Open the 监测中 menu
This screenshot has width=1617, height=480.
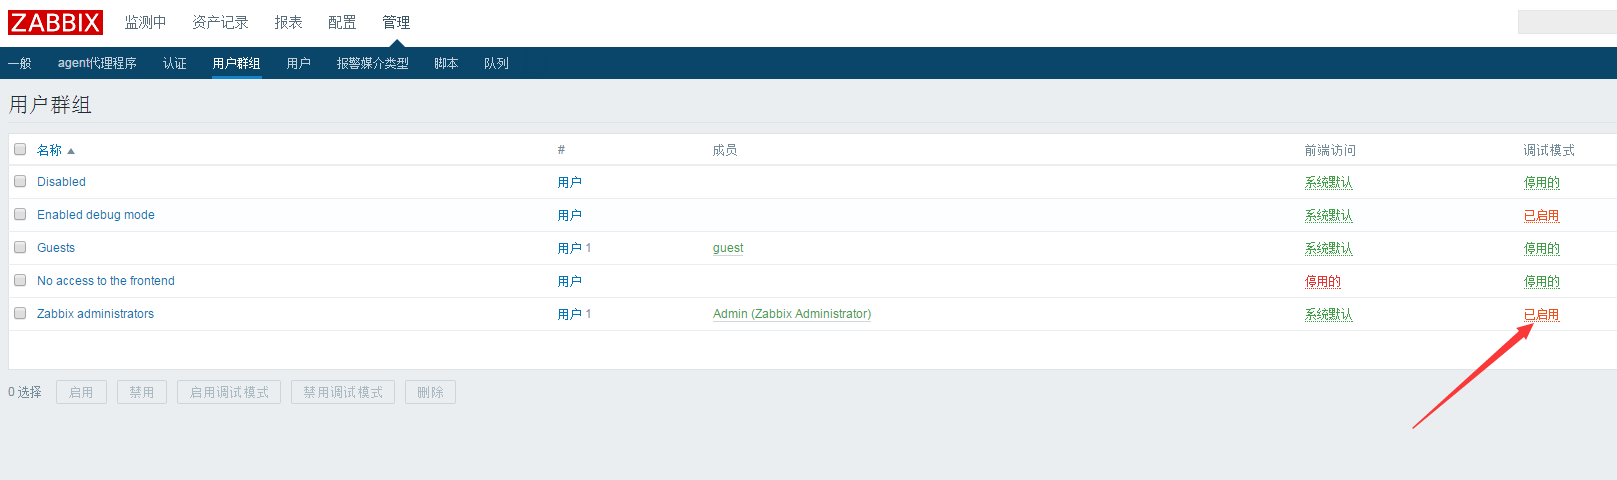(146, 22)
